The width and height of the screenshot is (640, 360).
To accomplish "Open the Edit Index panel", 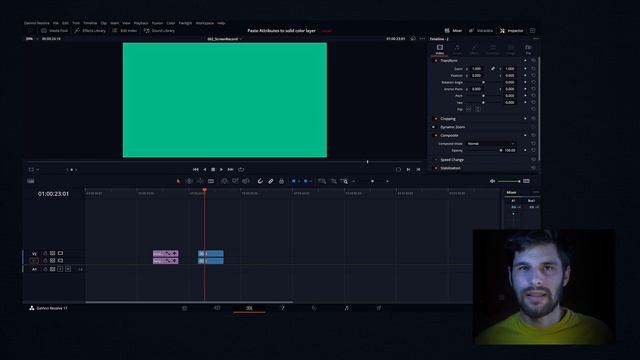I will [x=124, y=31].
